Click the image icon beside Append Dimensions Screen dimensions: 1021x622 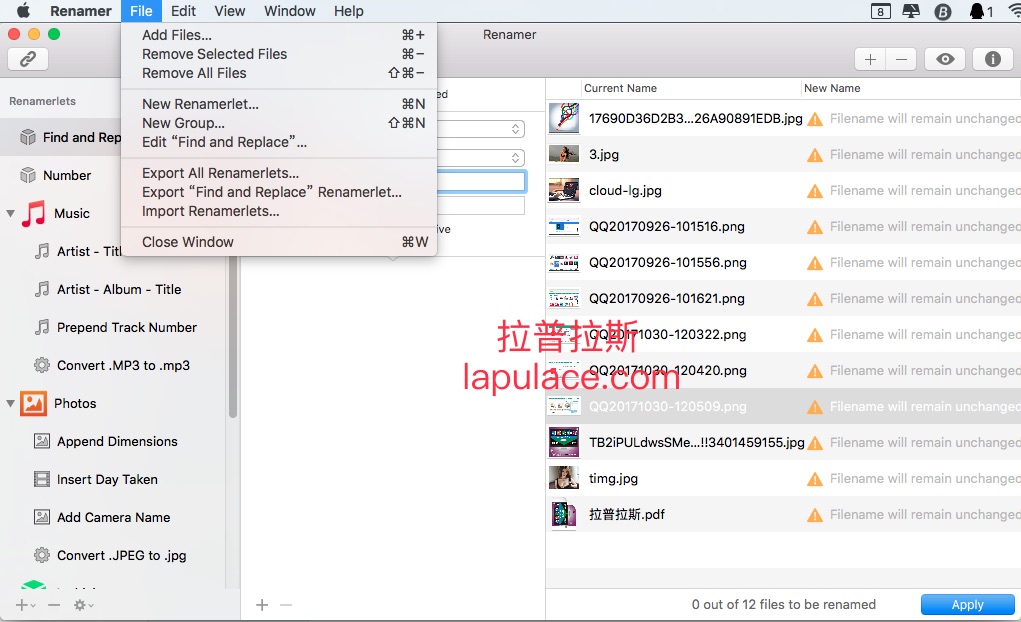click(x=42, y=441)
